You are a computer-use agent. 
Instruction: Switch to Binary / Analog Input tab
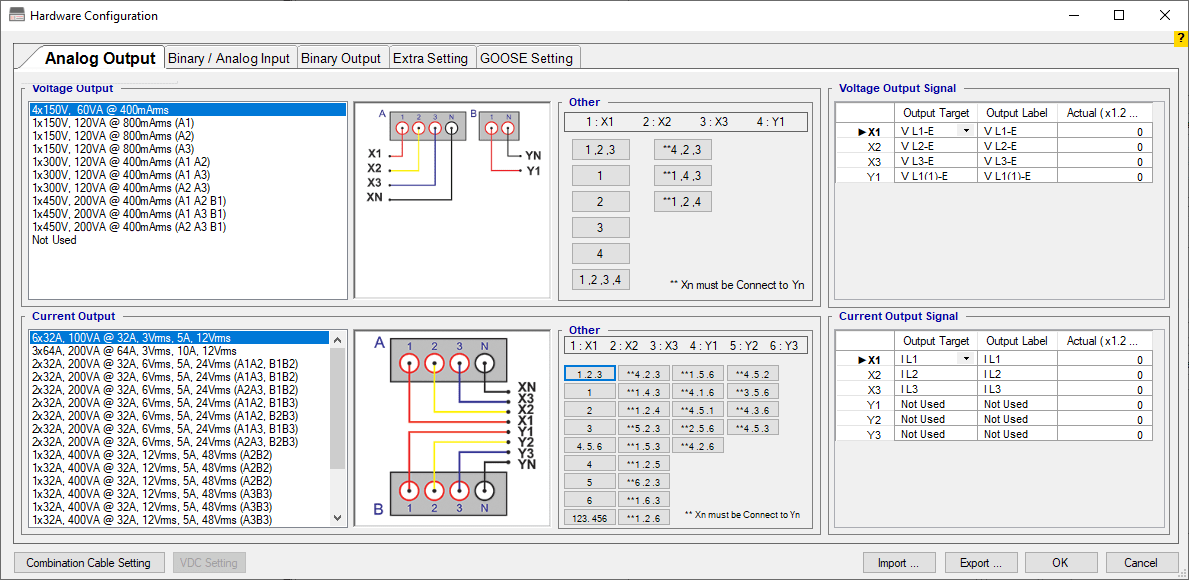tap(229, 58)
